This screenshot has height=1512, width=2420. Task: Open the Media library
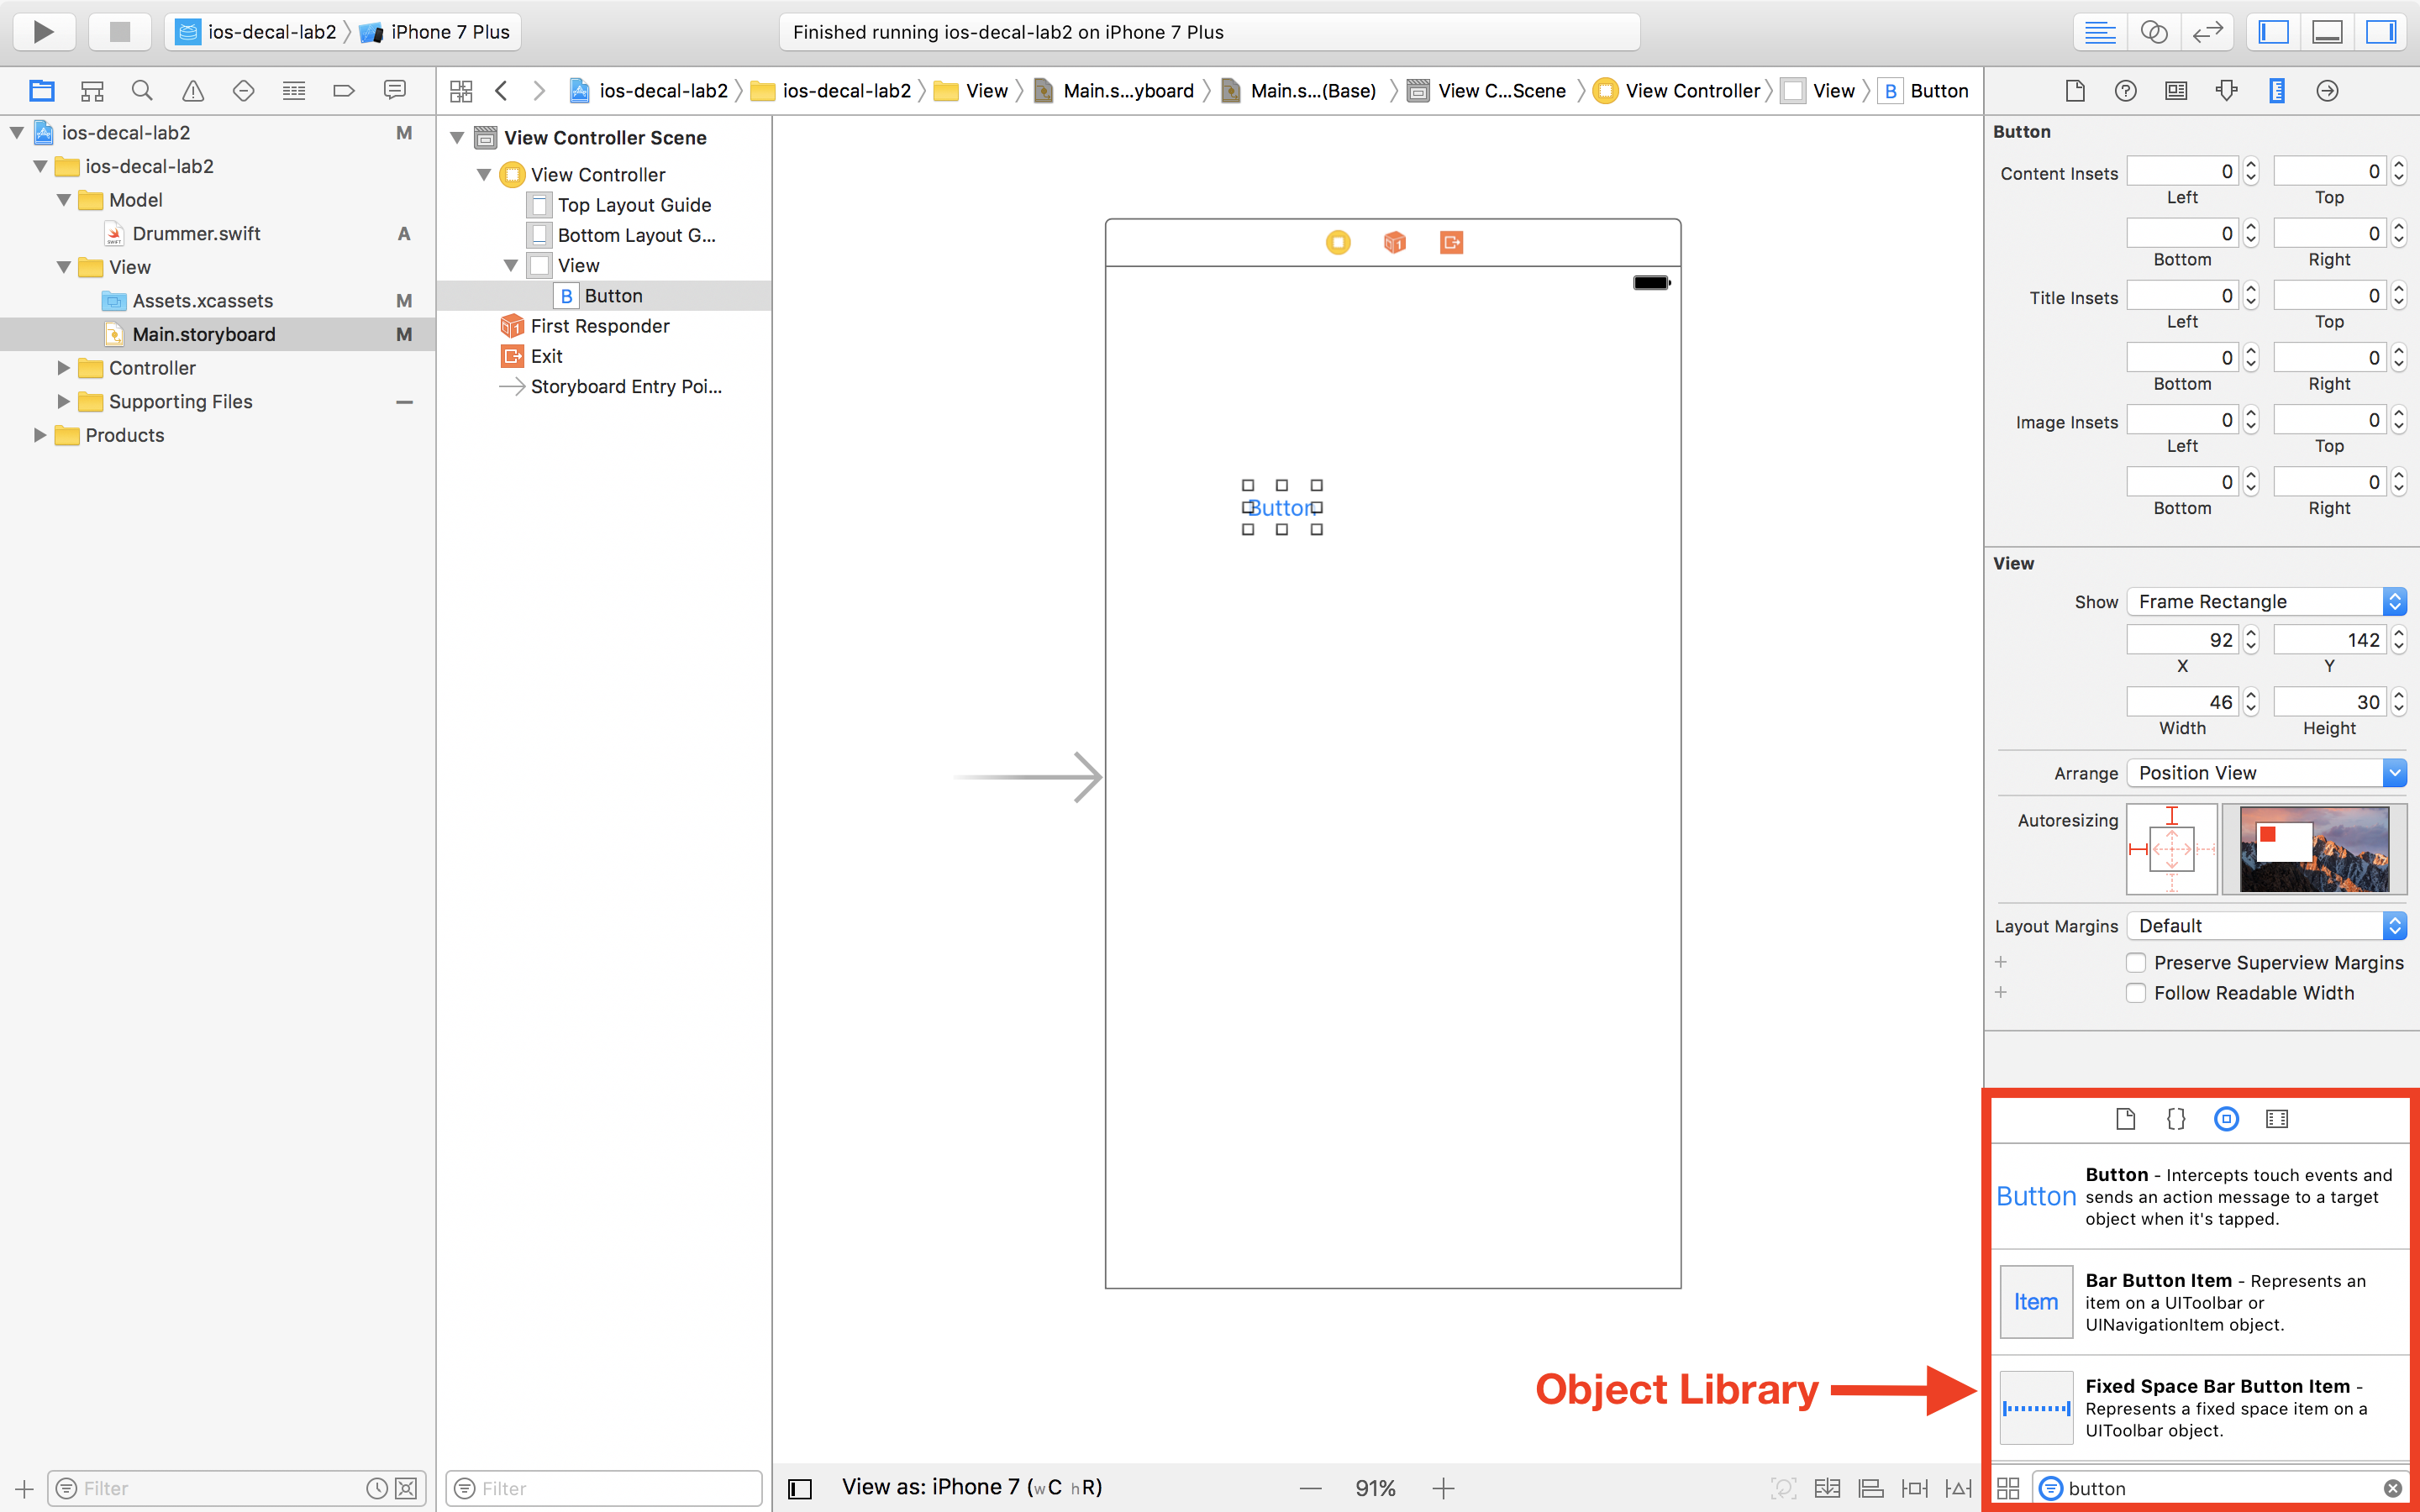pos(2277,1119)
